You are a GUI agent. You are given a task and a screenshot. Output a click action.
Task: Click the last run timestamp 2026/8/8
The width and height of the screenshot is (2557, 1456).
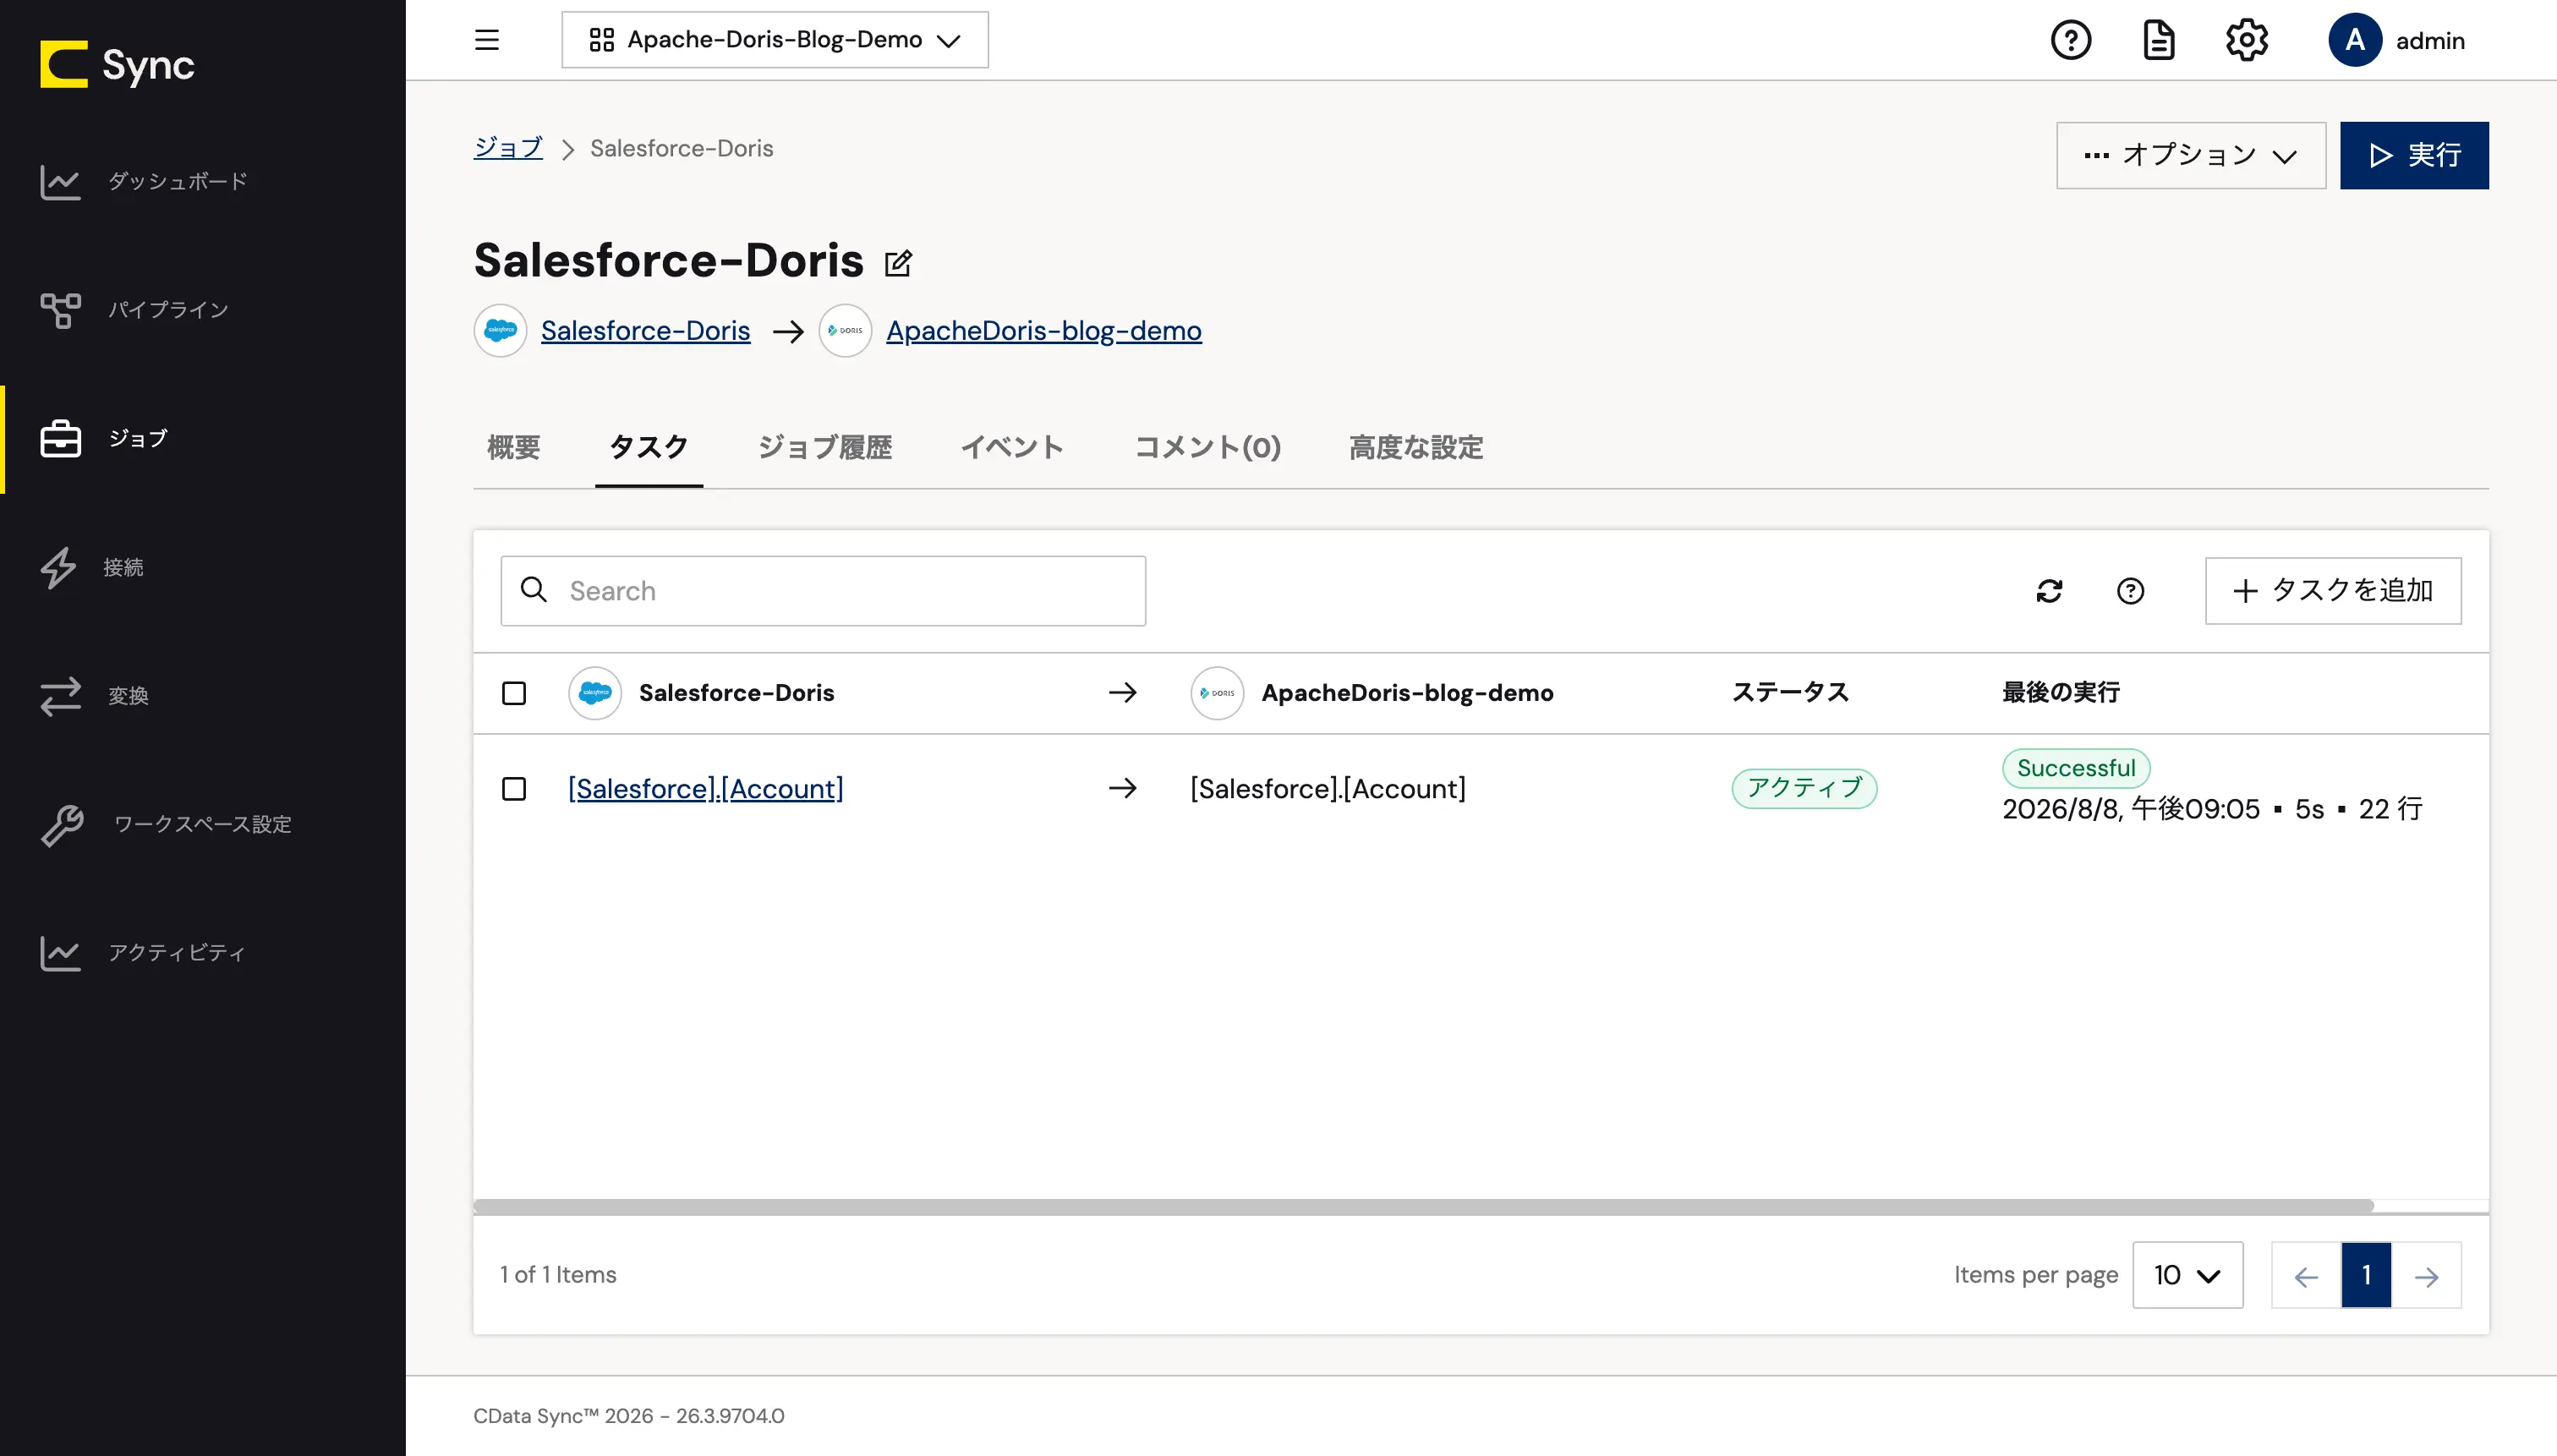[x=2131, y=809]
